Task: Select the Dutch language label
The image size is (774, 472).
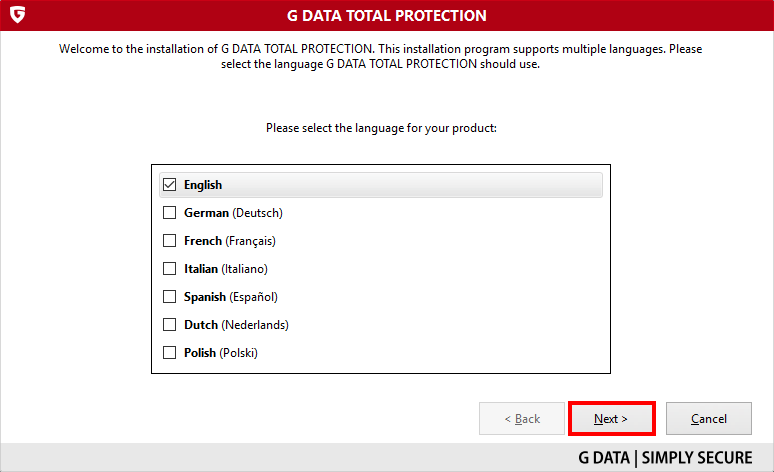Action: tap(236, 325)
